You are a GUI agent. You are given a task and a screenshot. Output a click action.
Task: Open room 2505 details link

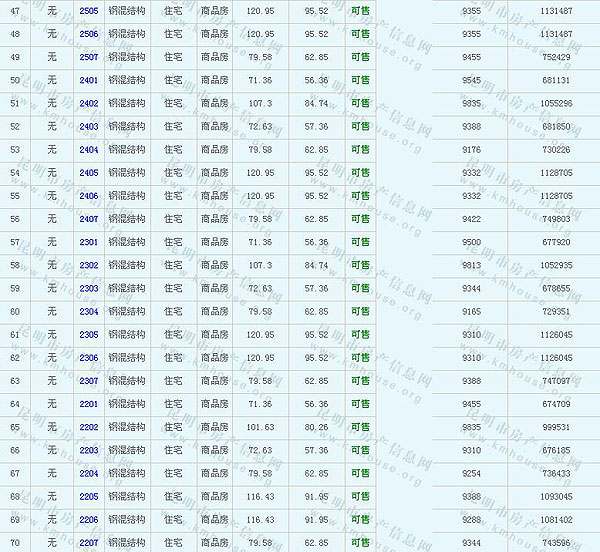pos(89,10)
